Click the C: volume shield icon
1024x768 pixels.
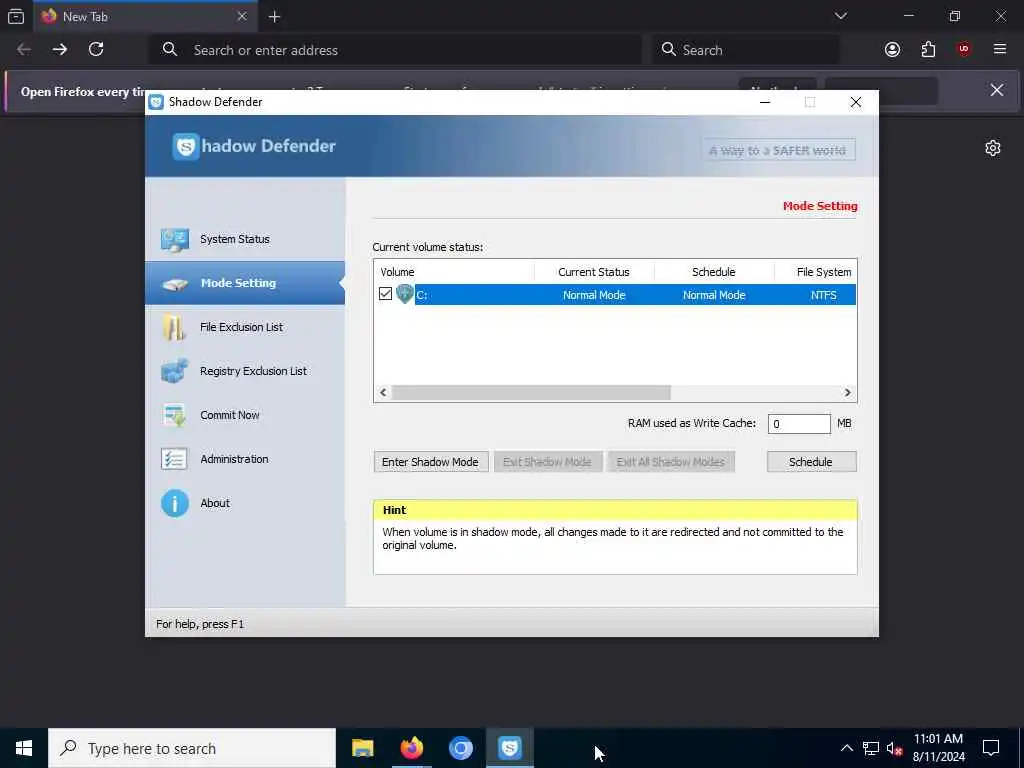click(405, 294)
